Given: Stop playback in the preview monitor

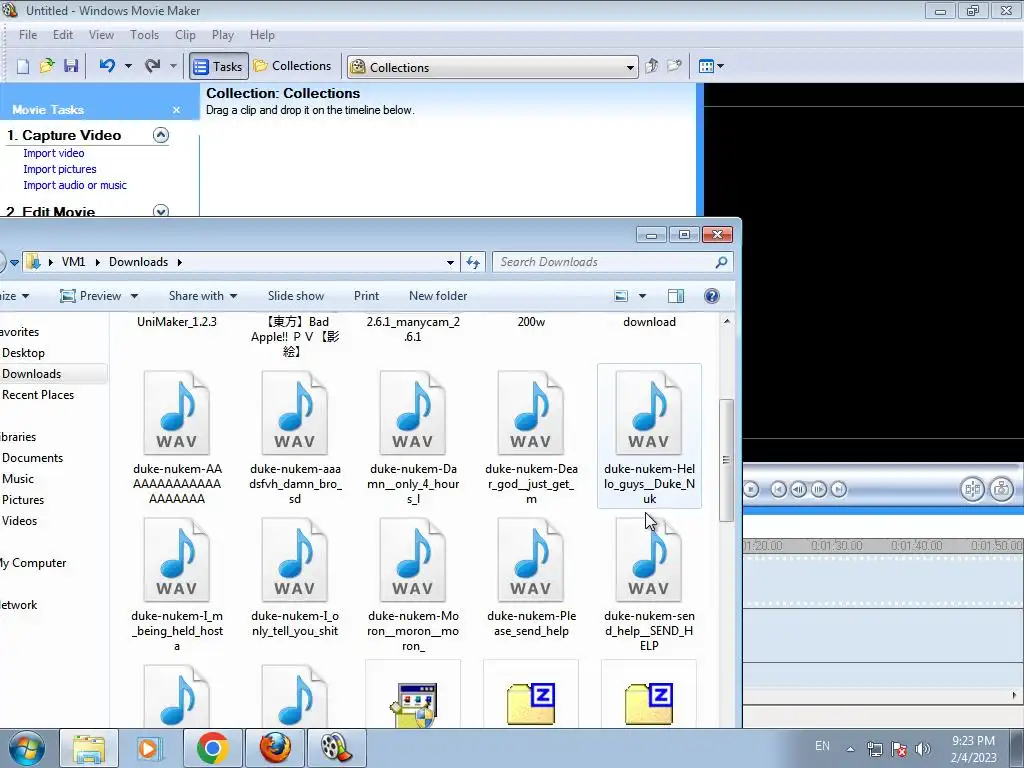Looking at the screenshot, I should pyautogui.click(x=751, y=489).
